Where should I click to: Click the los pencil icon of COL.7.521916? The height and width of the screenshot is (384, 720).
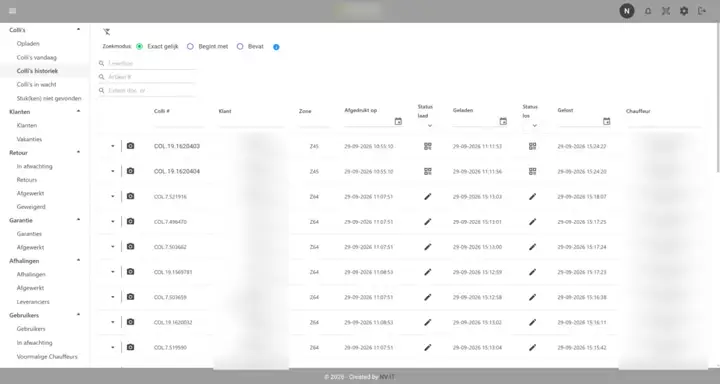pyautogui.click(x=533, y=197)
